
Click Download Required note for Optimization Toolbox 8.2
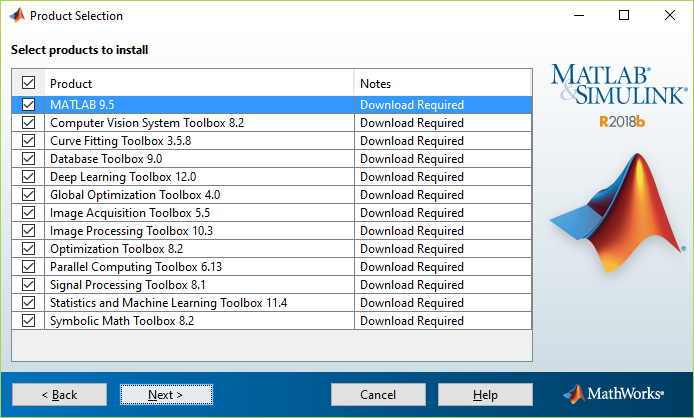click(412, 249)
